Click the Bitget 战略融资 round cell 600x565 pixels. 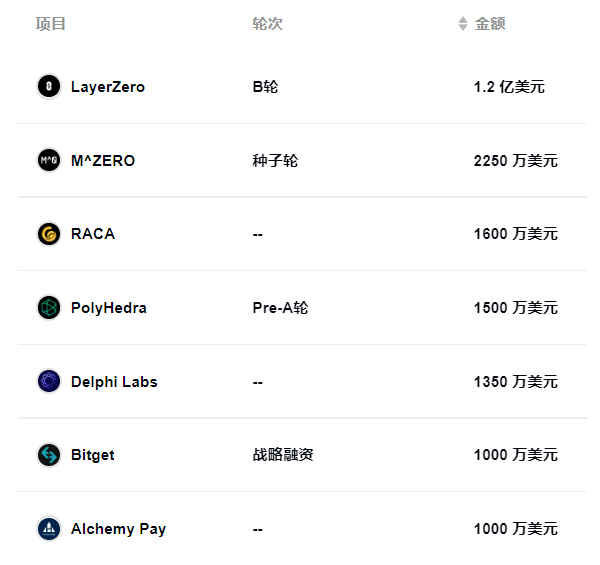[283, 455]
